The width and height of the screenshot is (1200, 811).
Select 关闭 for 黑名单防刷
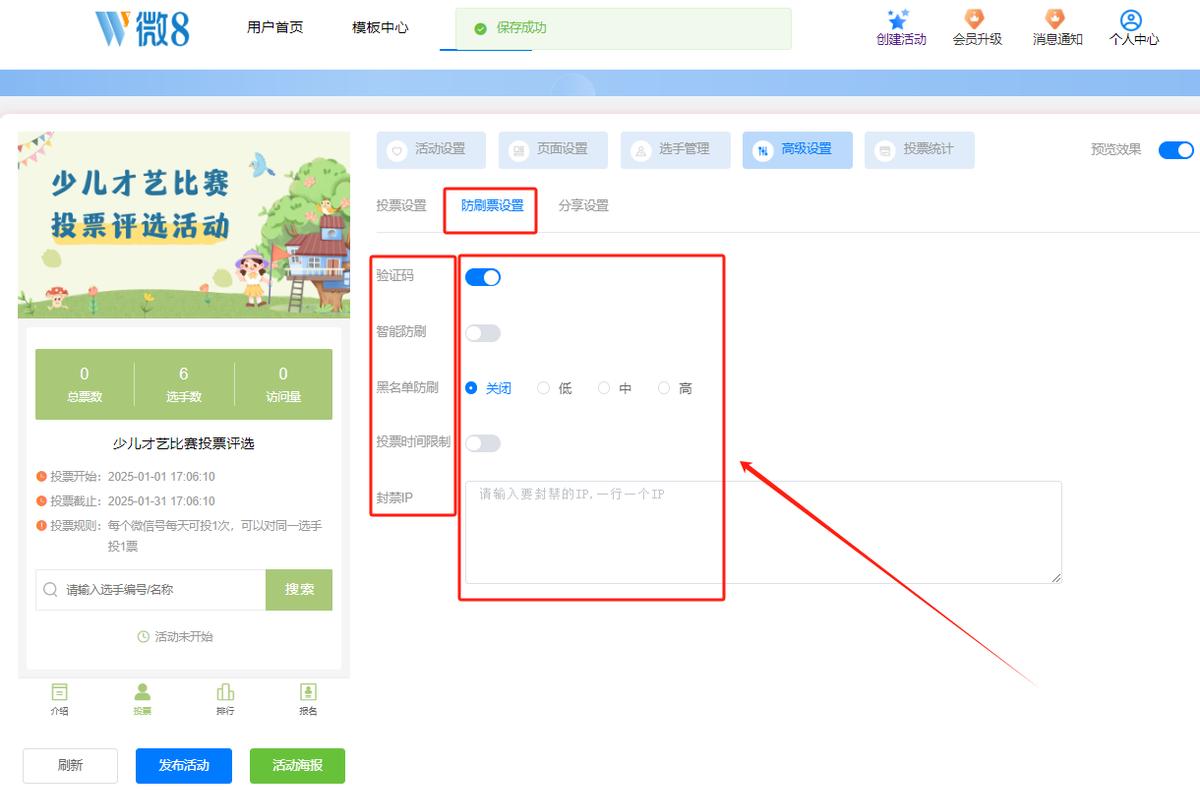point(488,388)
